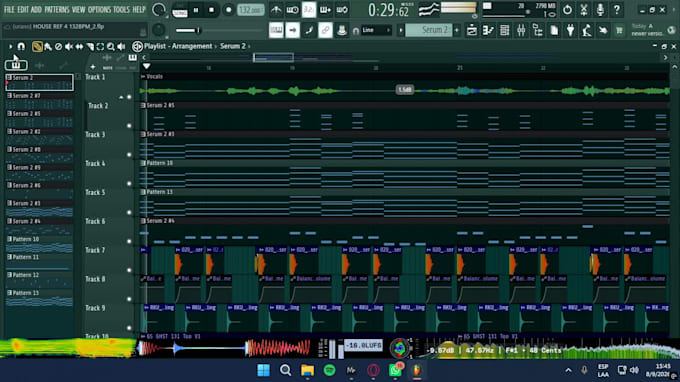Toggle the playlist snap magnet icon
The image size is (680, 382).
point(21,46)
